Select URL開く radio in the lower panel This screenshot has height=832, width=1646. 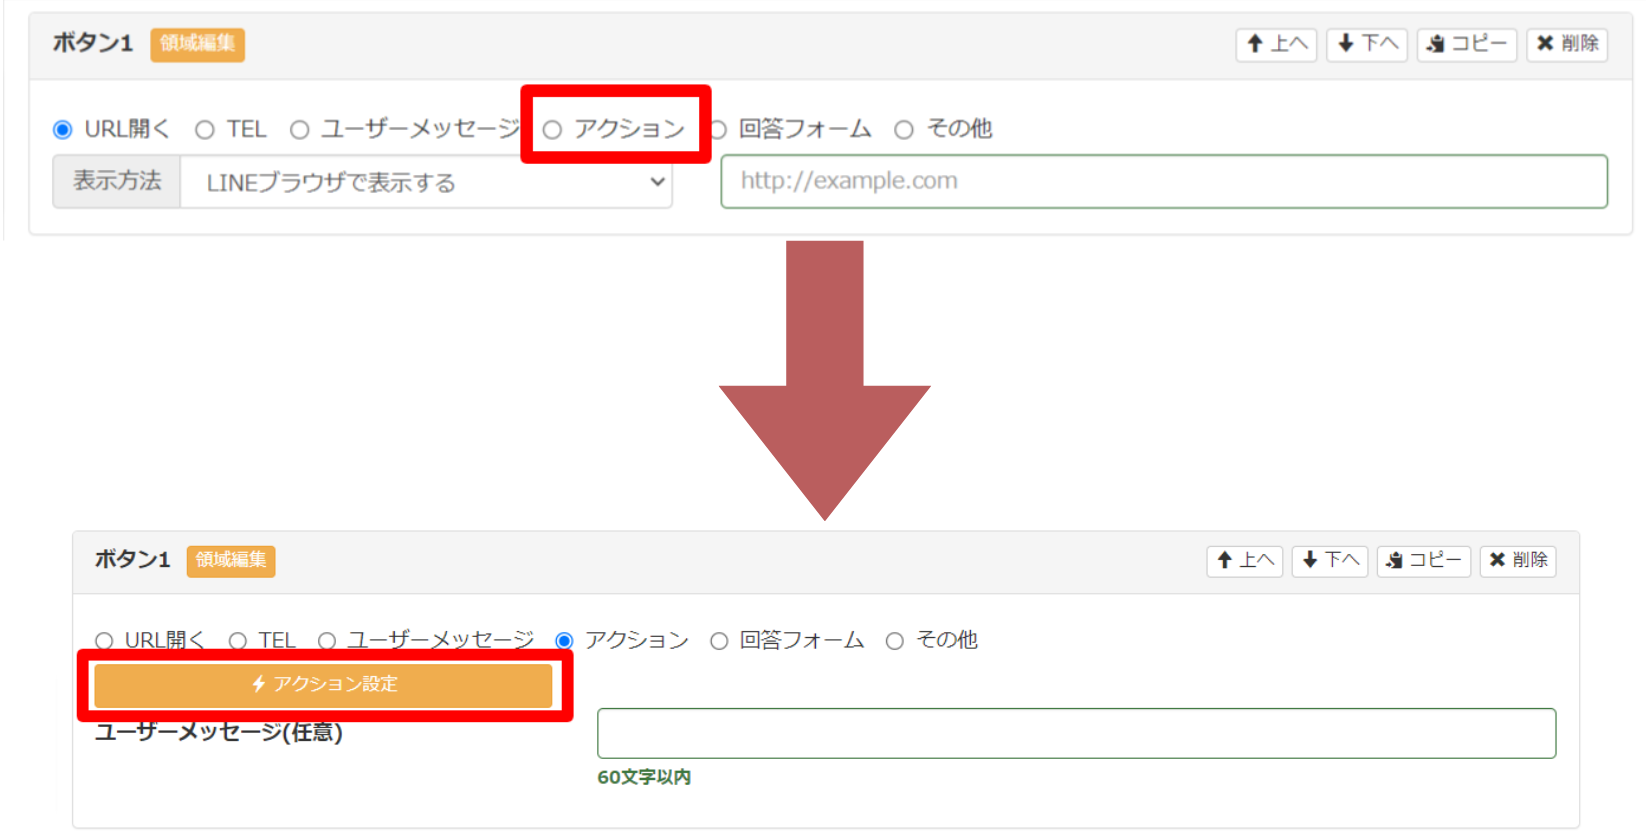(x=104, y=641)
